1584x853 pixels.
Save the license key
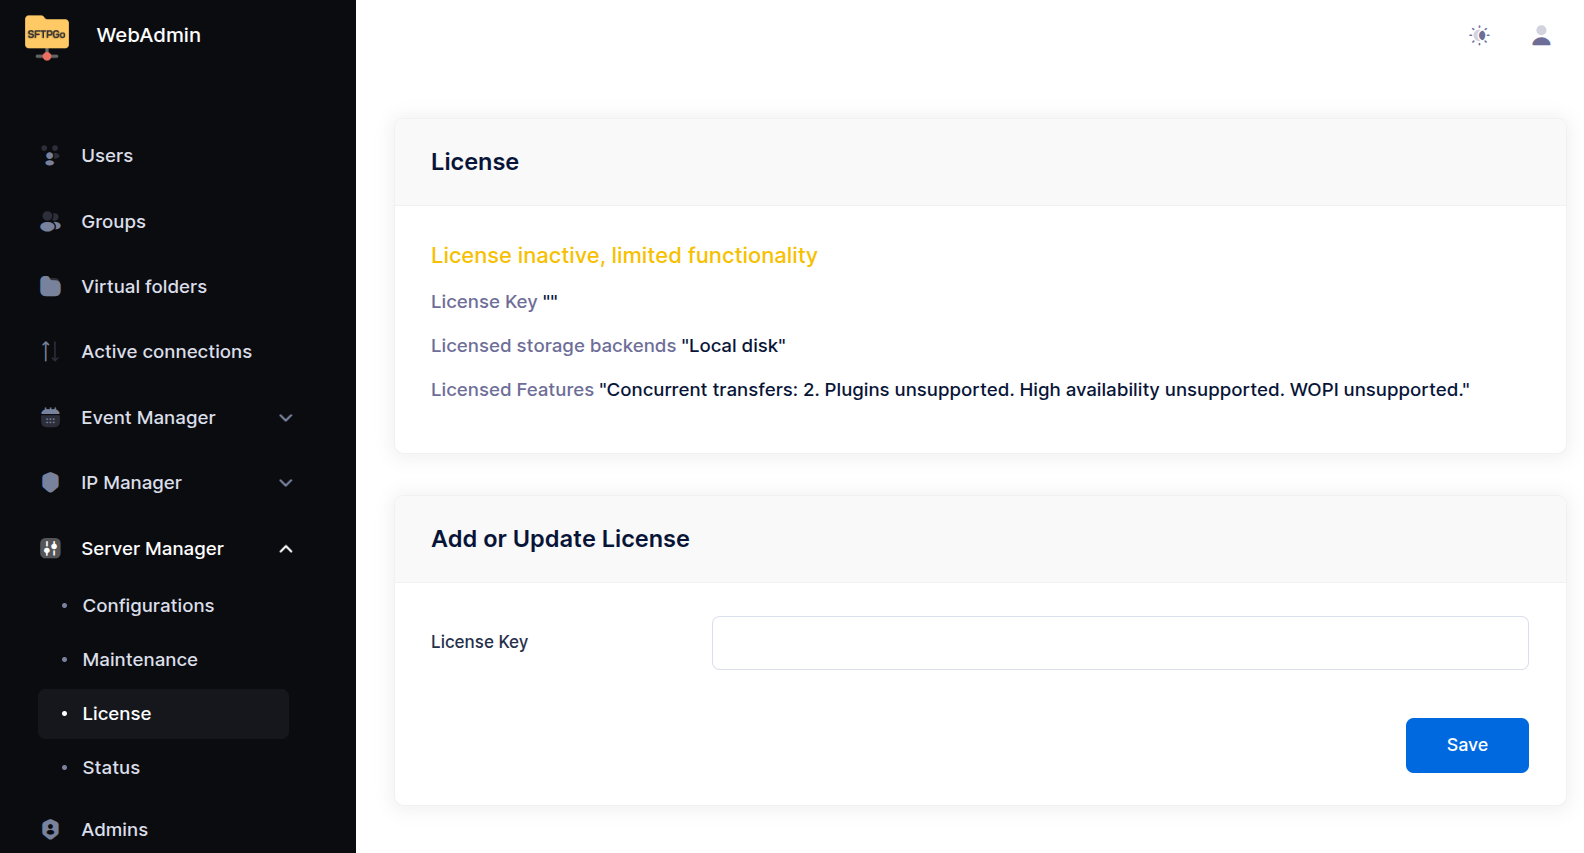[x=1467, y=745]
